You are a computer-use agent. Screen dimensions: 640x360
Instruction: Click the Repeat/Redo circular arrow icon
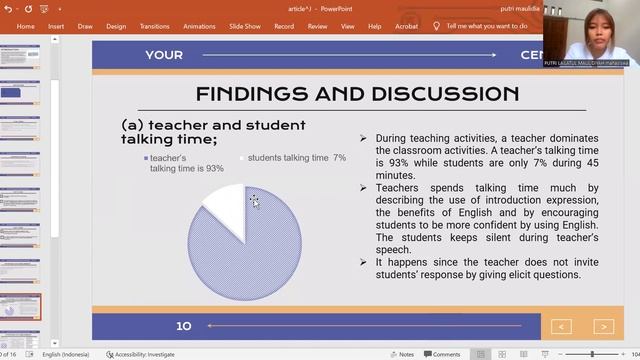click(x=28, y=9)
